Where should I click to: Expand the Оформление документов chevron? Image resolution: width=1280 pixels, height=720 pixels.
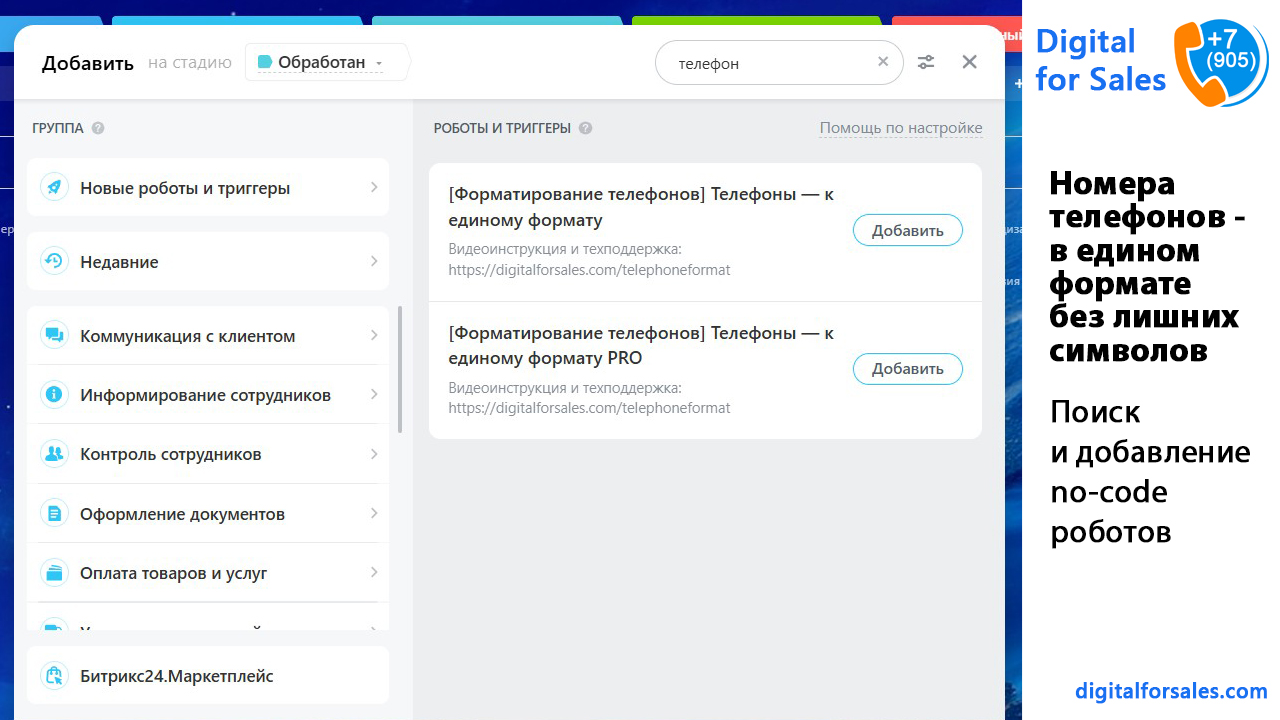pyautogui.click(x=373, y=513)
